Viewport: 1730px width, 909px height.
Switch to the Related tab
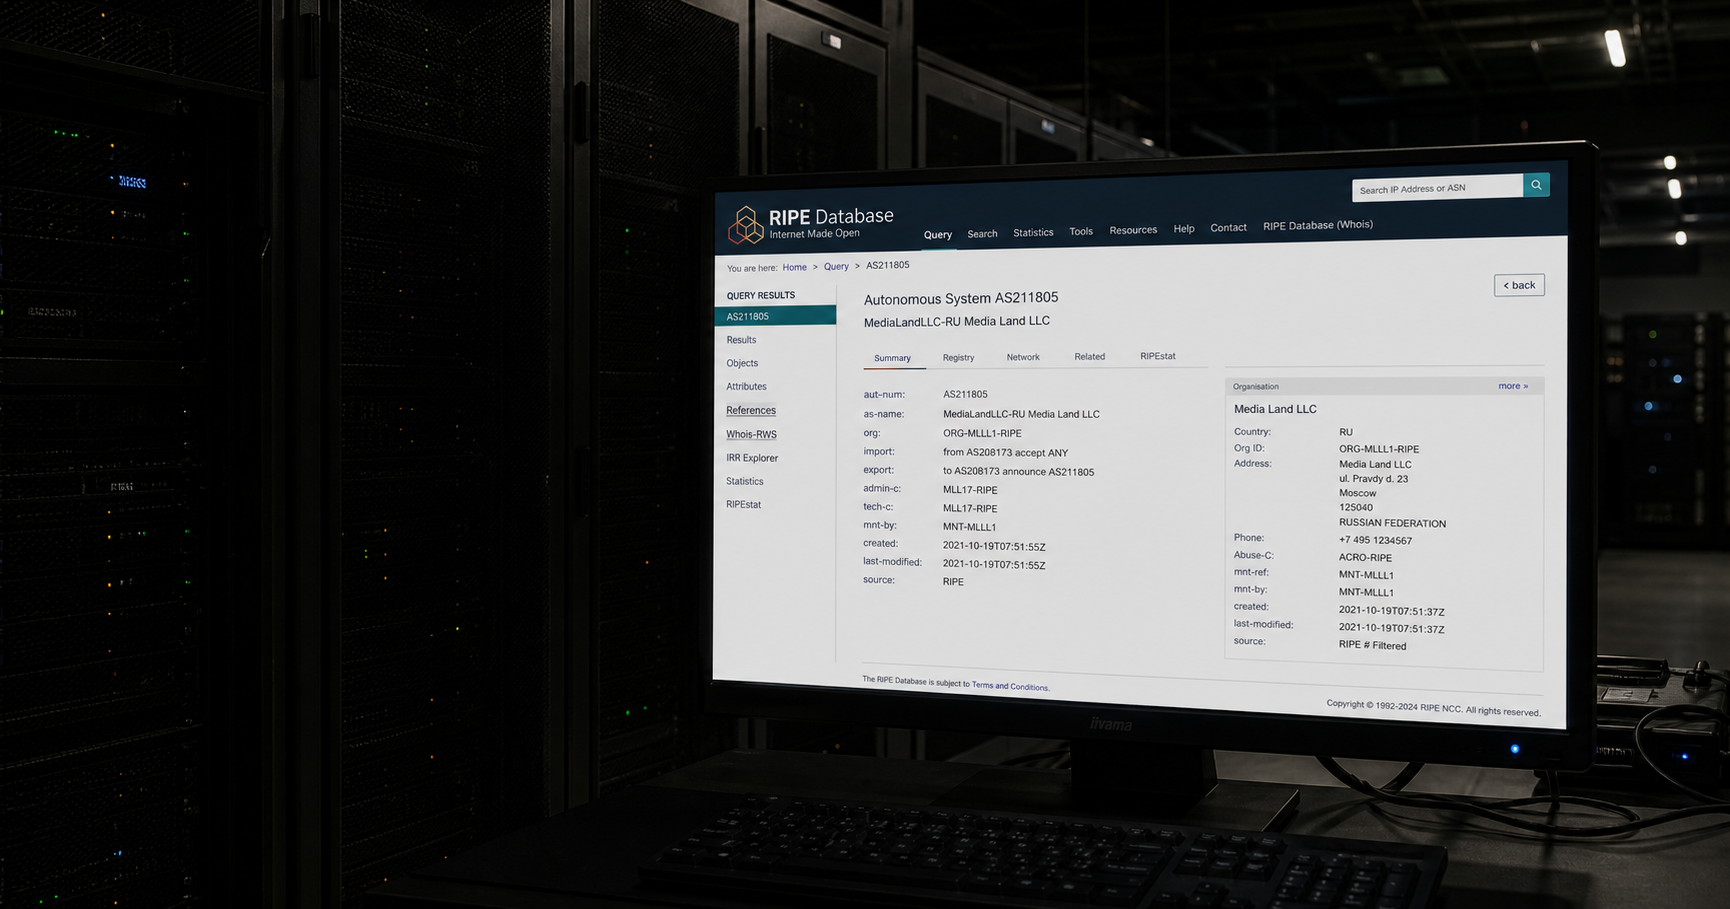[1089, 356]
